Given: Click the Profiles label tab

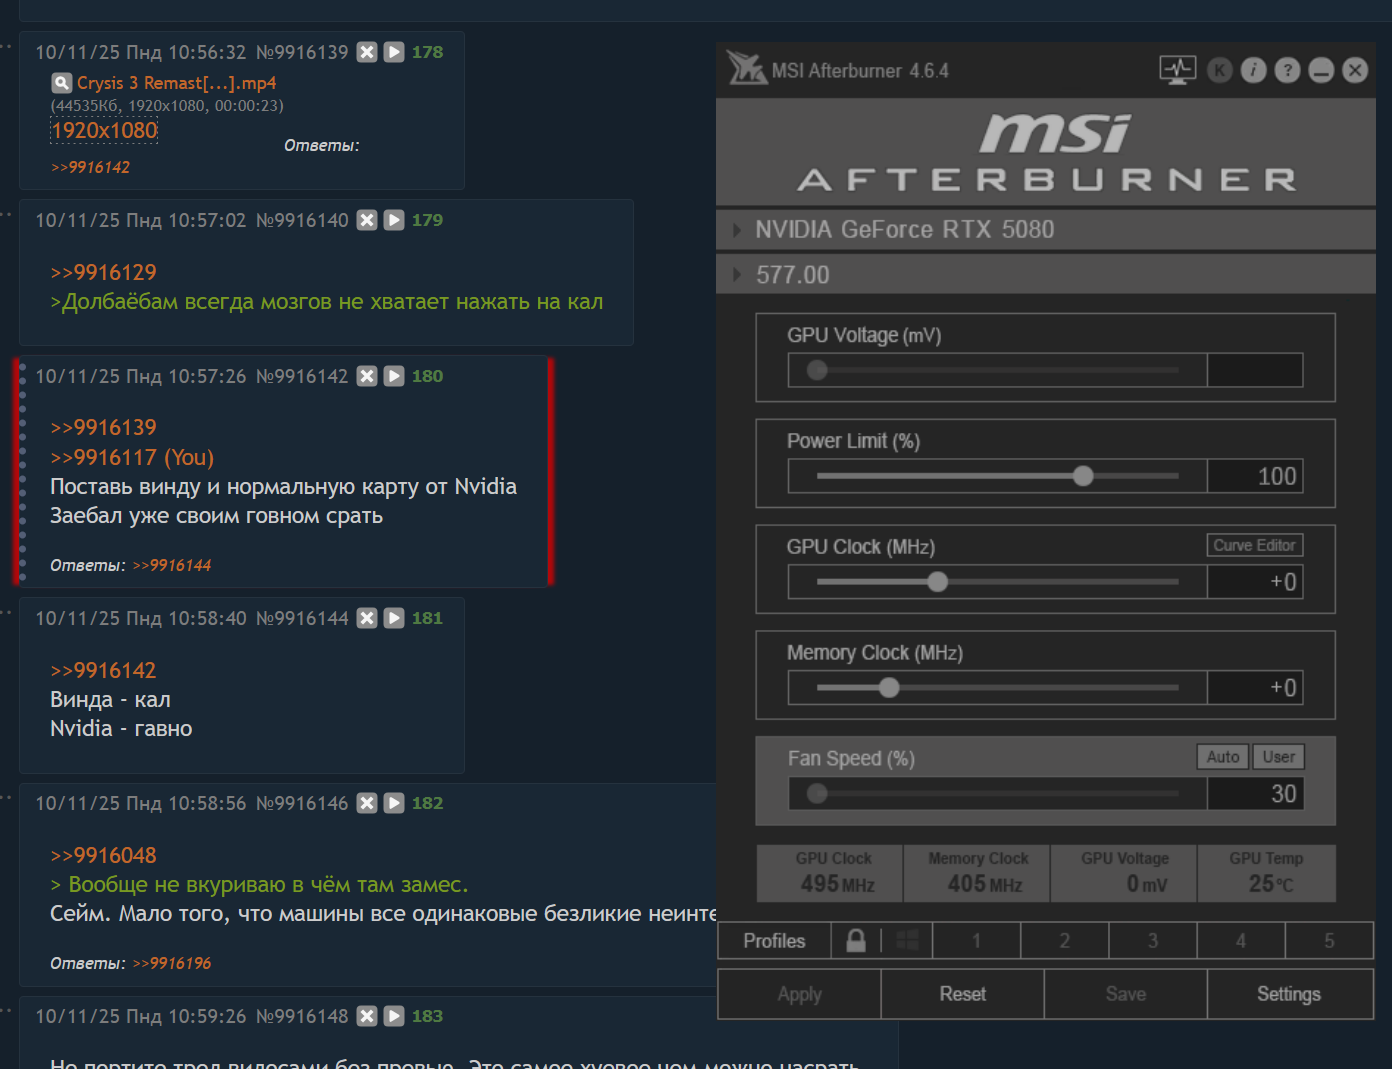Looking at the screenshot, I should (x=774, y=941).
